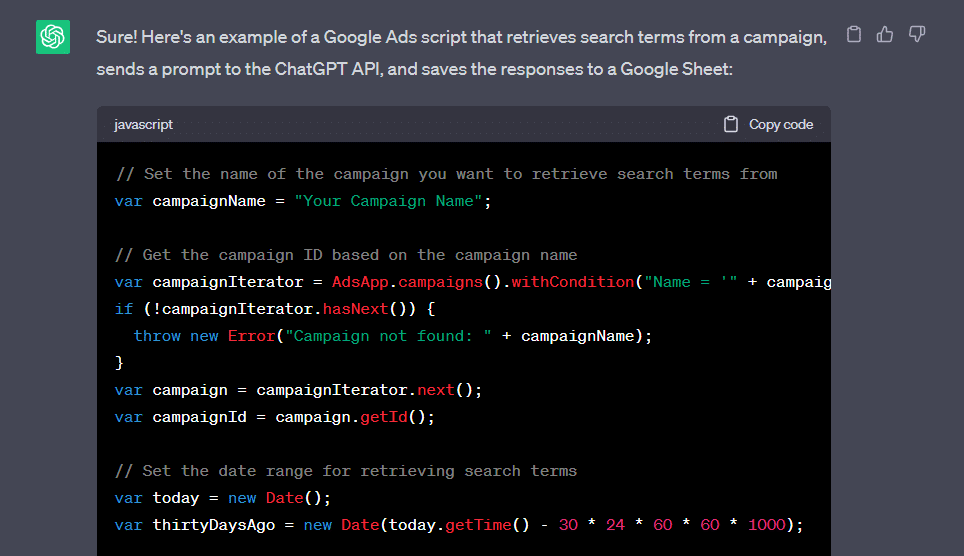Click the ChatGPT avatar logo
Viewport: 964px width, 556px height.
53,37
